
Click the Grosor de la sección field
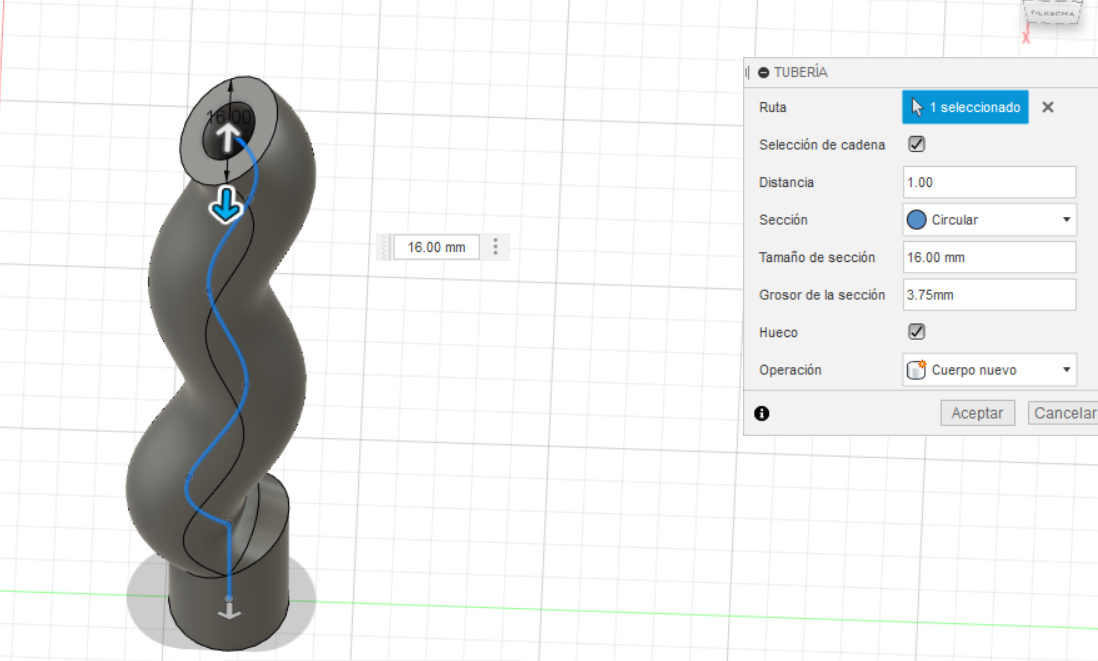pyautogui.click(x=989, y=295)
